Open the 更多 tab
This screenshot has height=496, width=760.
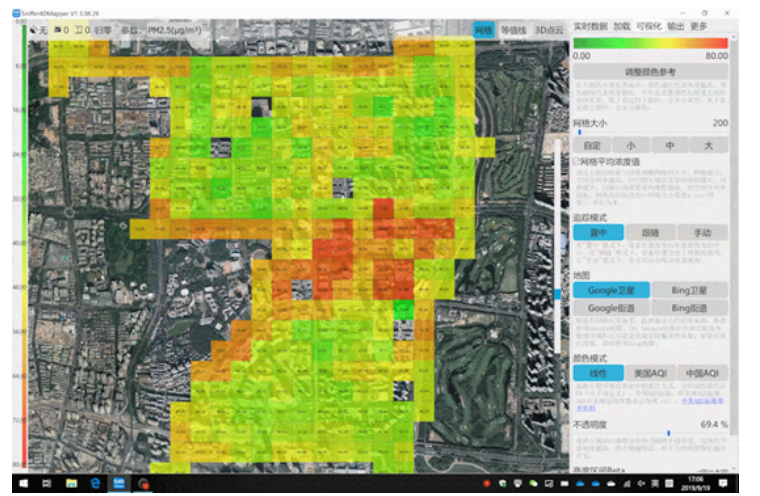point(698,26)
